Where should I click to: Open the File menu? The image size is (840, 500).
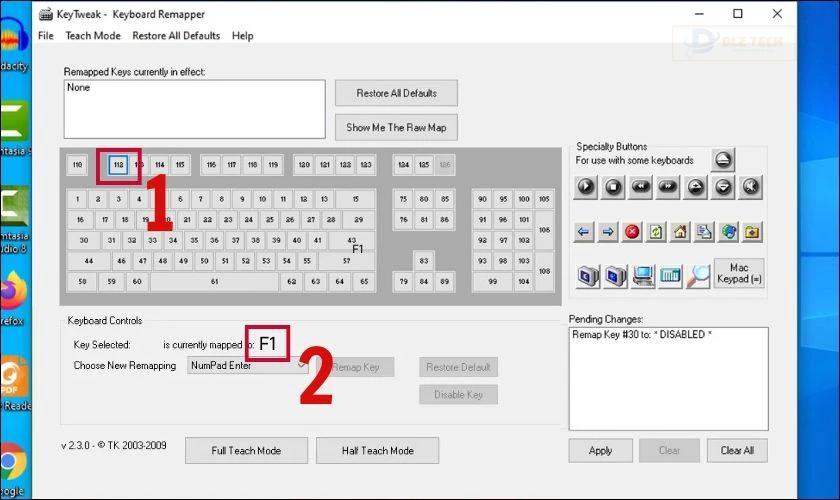46,36
